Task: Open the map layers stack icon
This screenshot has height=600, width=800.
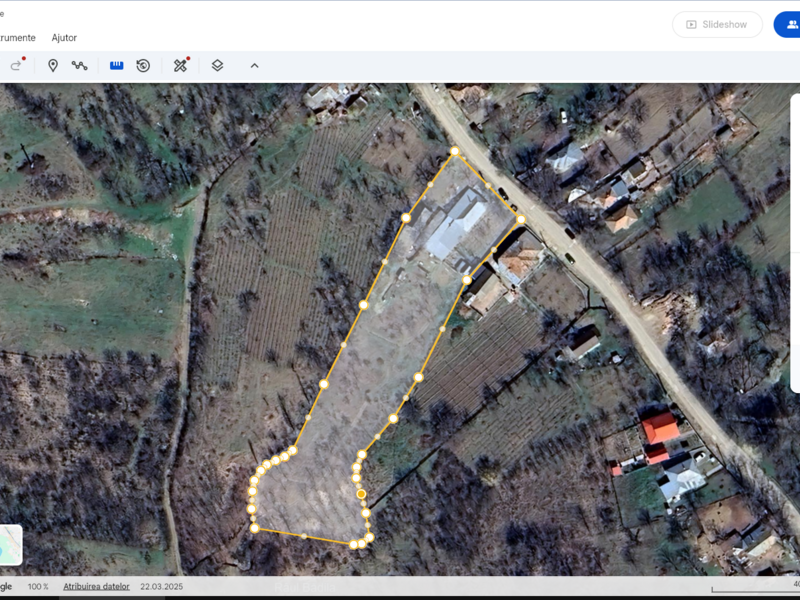Action: [x=217, y=65]
